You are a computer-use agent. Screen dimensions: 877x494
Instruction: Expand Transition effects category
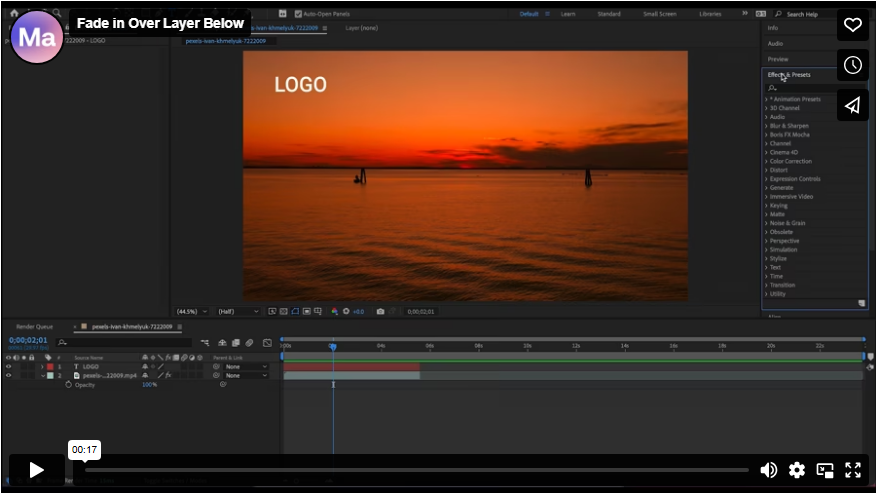[x=766, y=285]
